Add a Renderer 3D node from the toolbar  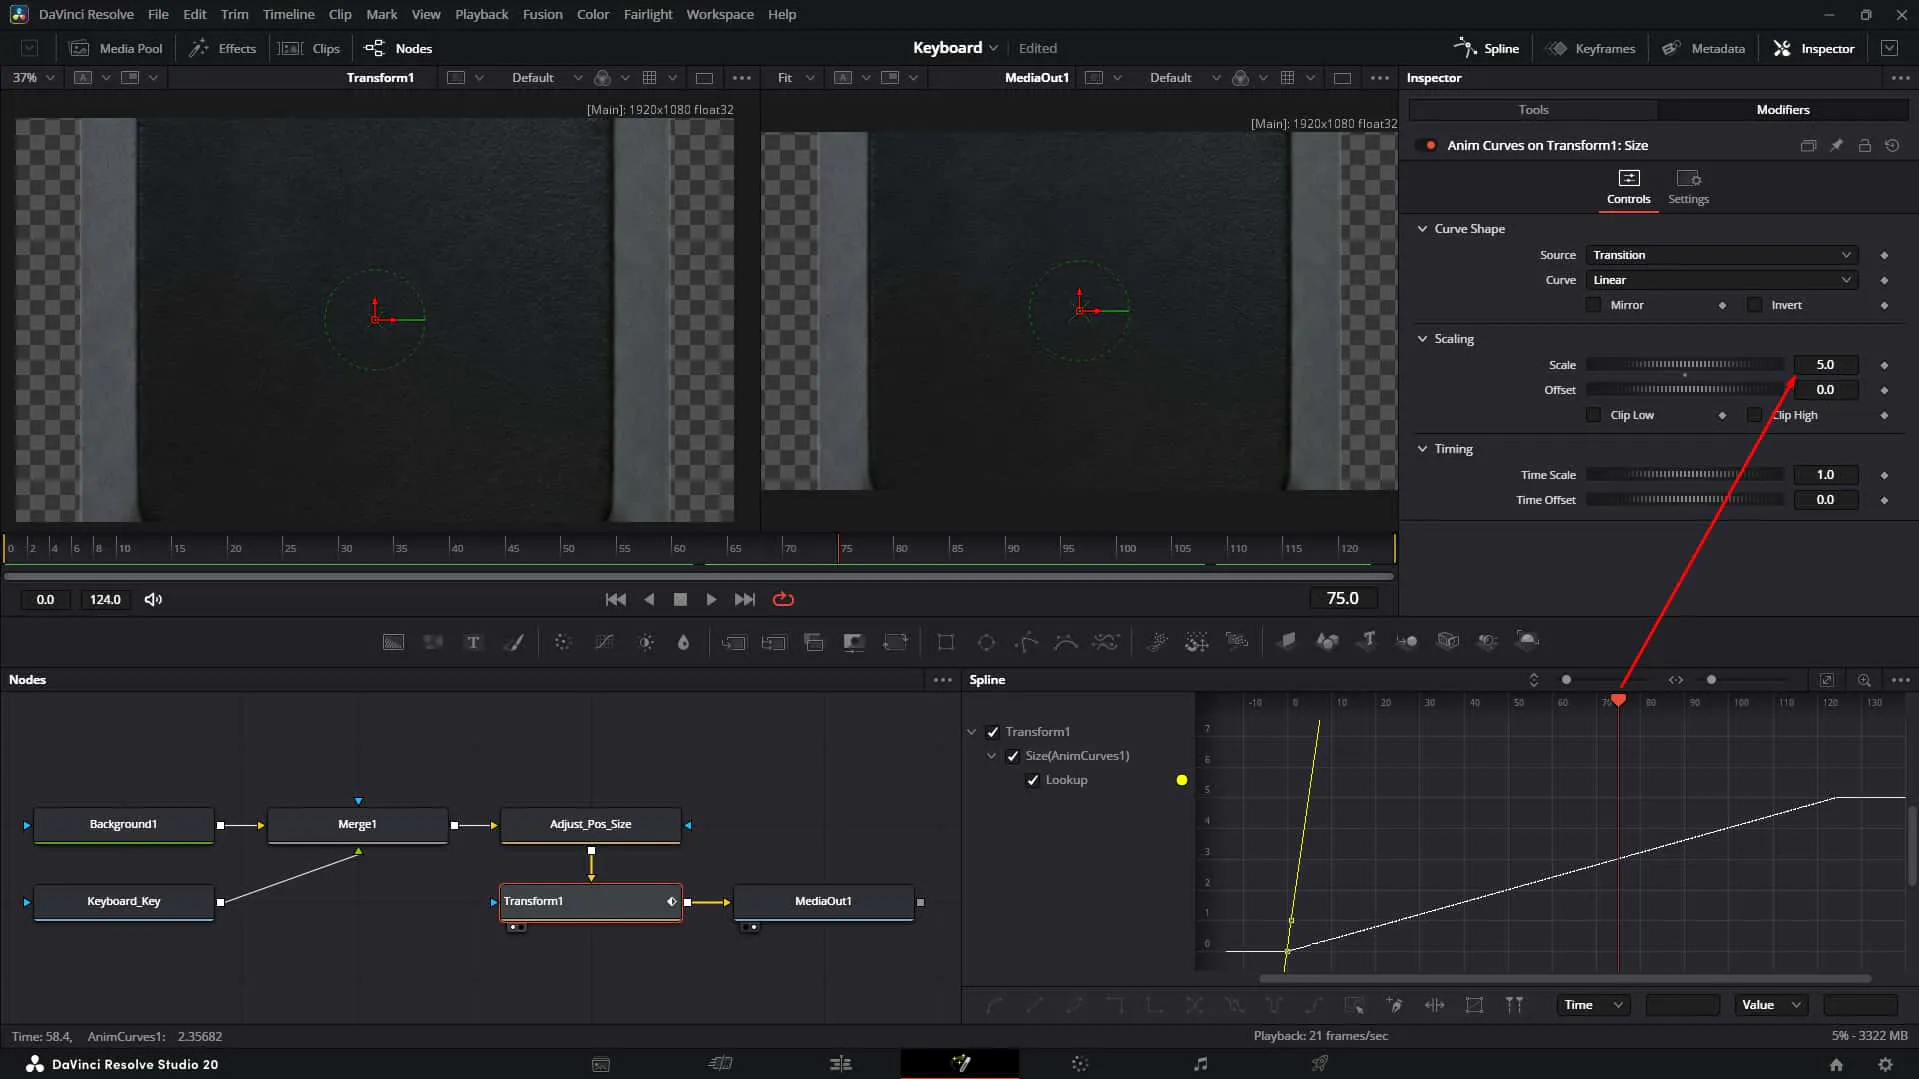click(1527, 642)
